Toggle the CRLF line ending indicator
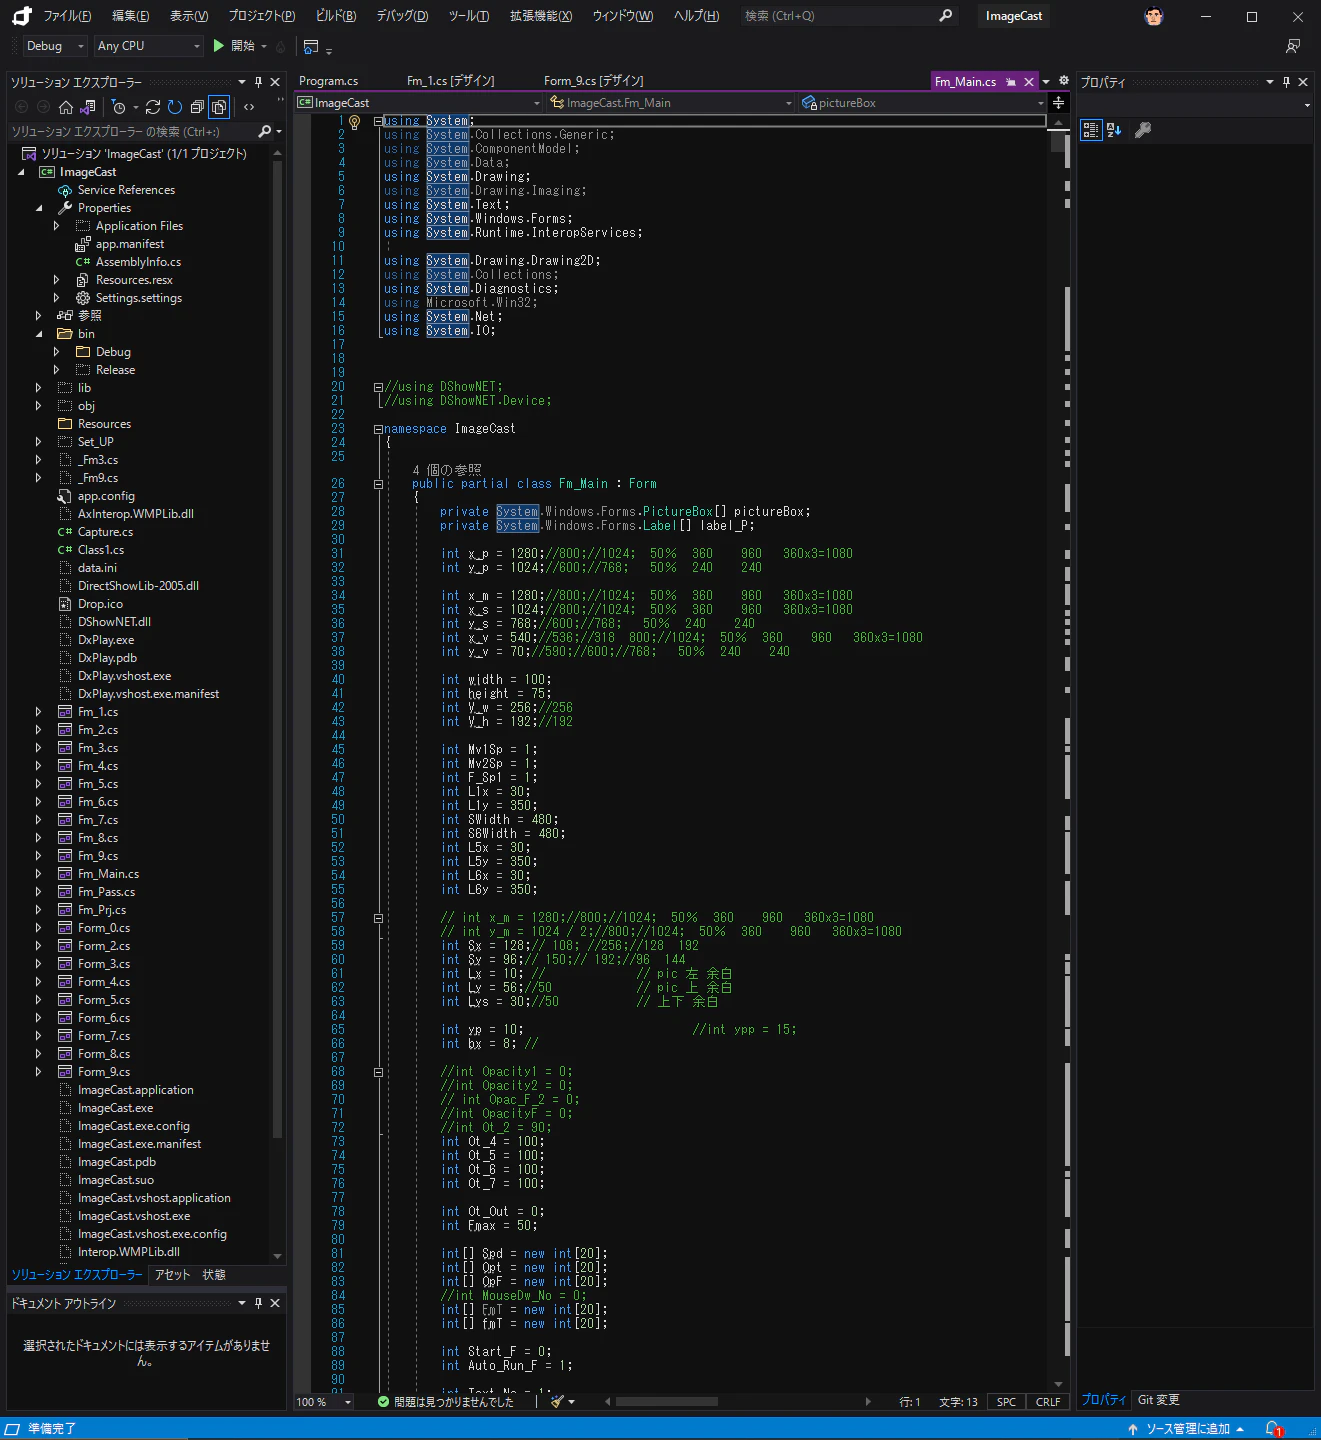This screenshot has height=1440, width=1321. coord(1048,1402)
